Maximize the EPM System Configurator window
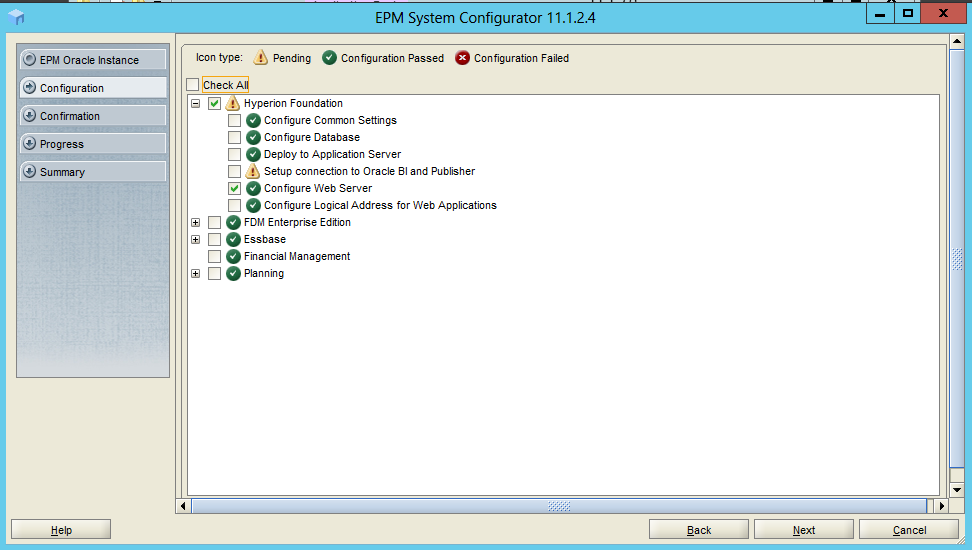 908,13
